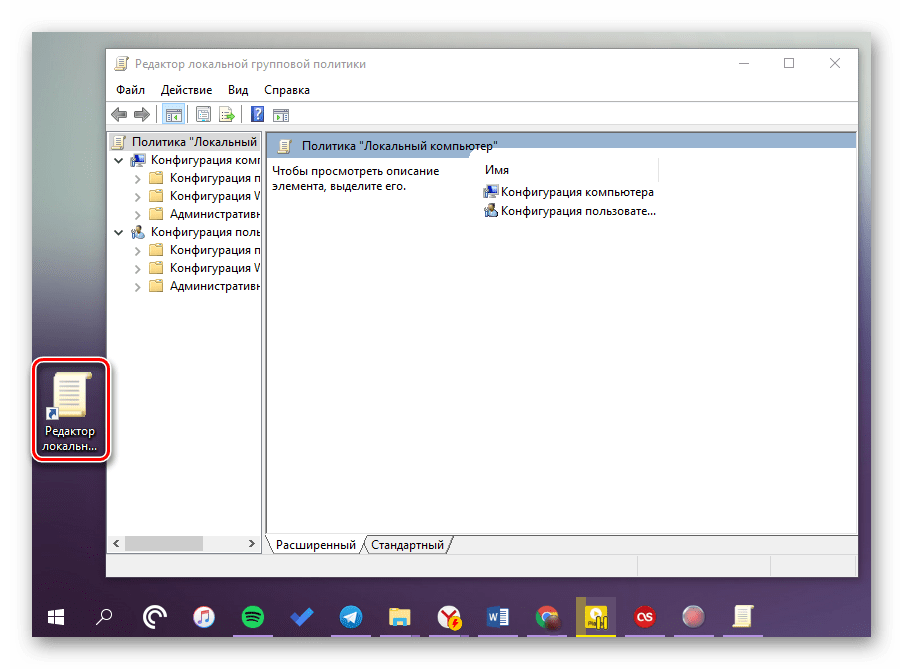Click the show/hide action pane icon
Image resolution: width=903 pixels, height=669 pixels.
pos(281,114)
